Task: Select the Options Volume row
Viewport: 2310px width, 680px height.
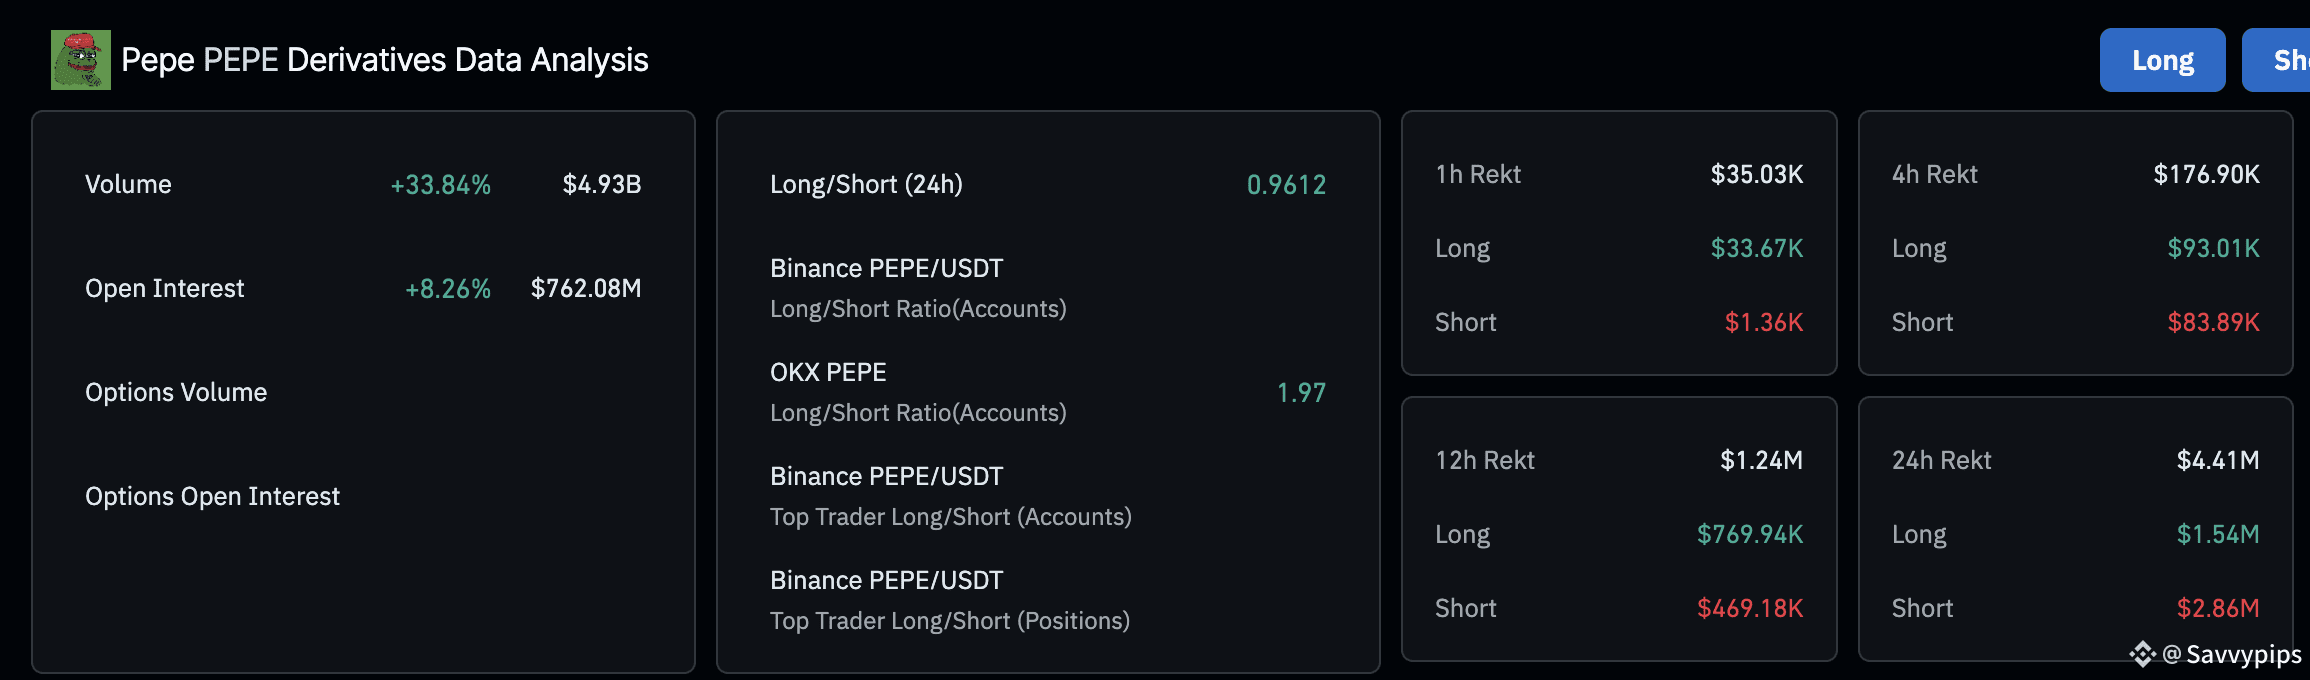Action: click(x=363, y=392)
